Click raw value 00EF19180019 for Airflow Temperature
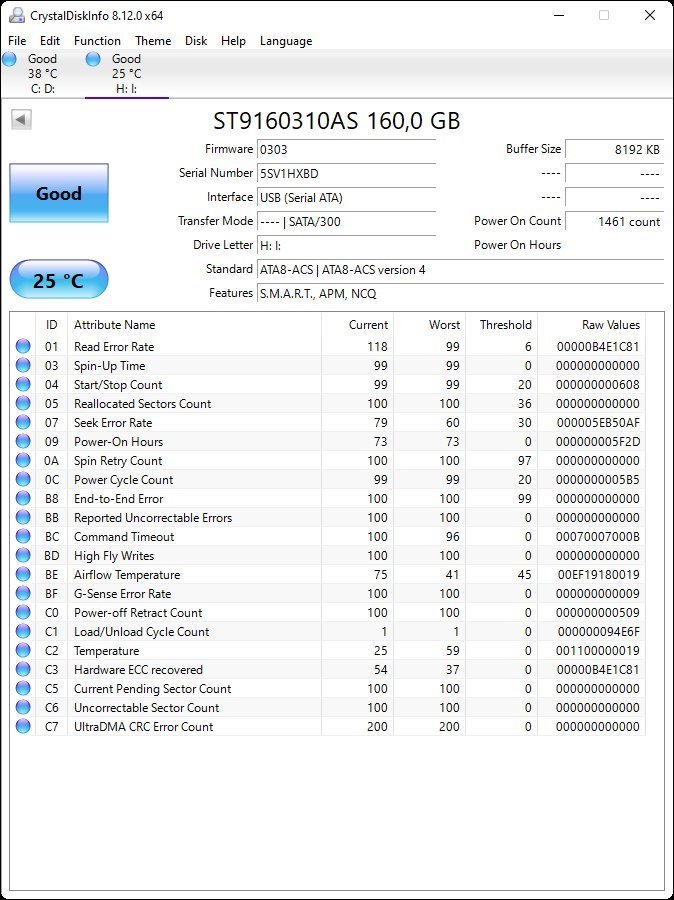Screen dimensions: 674x900 598,575
